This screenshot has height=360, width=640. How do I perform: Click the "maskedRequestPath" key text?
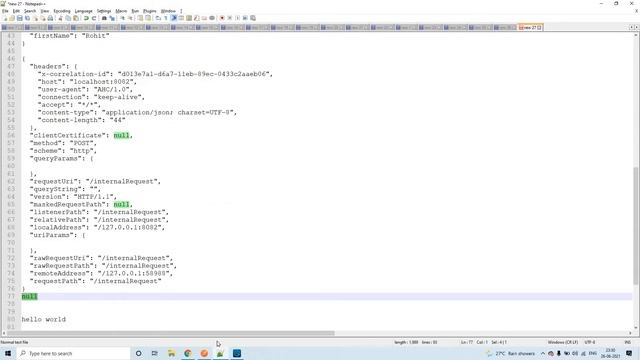point(69,204)
